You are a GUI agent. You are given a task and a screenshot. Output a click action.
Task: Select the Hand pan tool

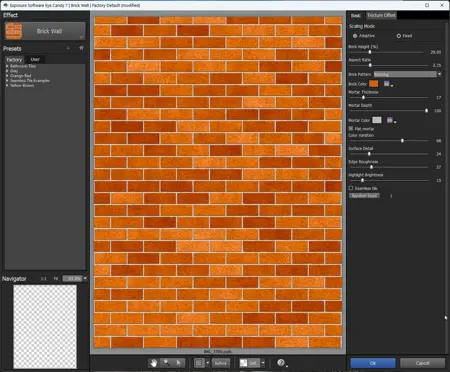pyautogui.click(x=153, y=363)
